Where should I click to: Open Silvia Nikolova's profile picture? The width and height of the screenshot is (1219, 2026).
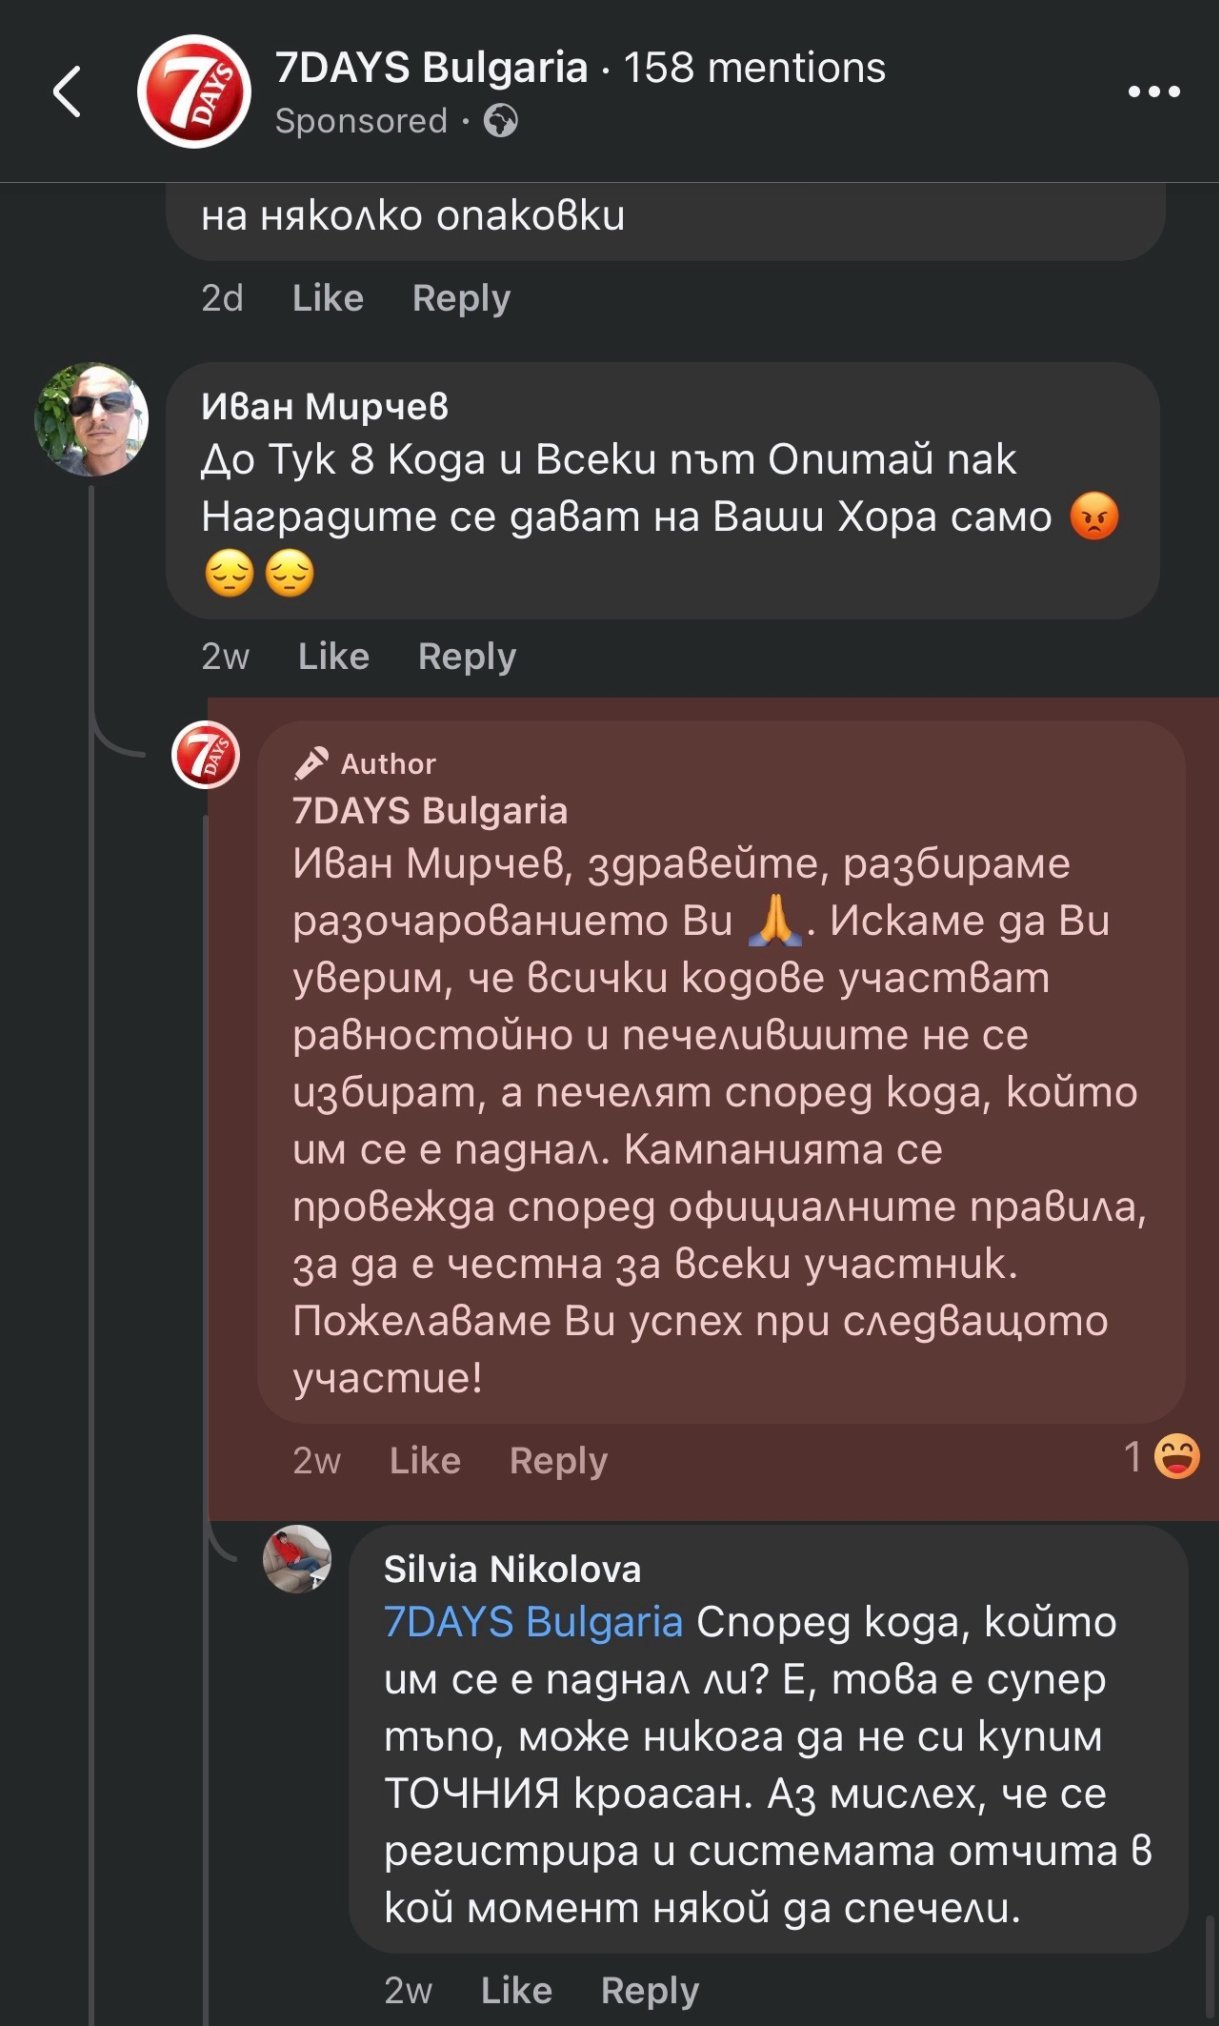(297, 1559)
